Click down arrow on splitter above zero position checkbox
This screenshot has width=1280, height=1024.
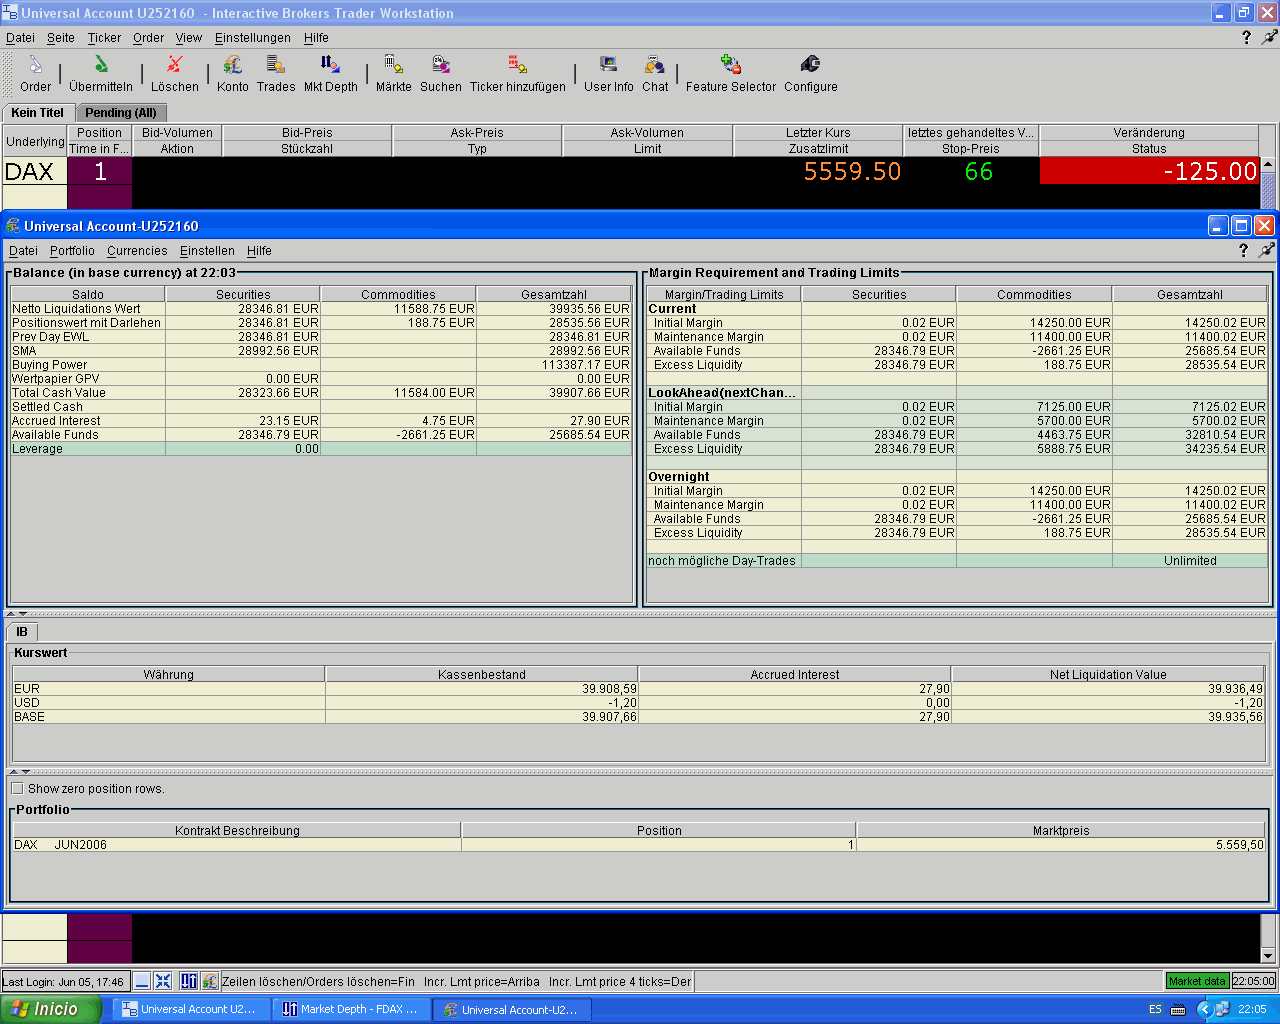click(x=25, y=772)
